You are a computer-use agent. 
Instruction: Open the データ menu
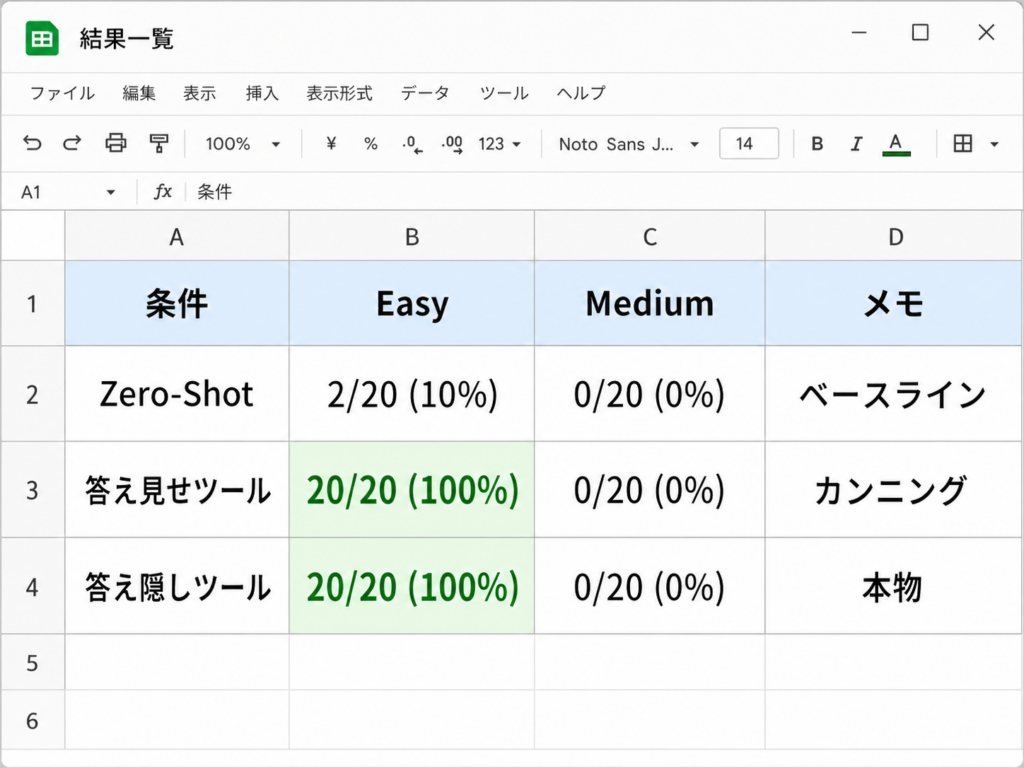pyautogui.click(x=425, y=93)
